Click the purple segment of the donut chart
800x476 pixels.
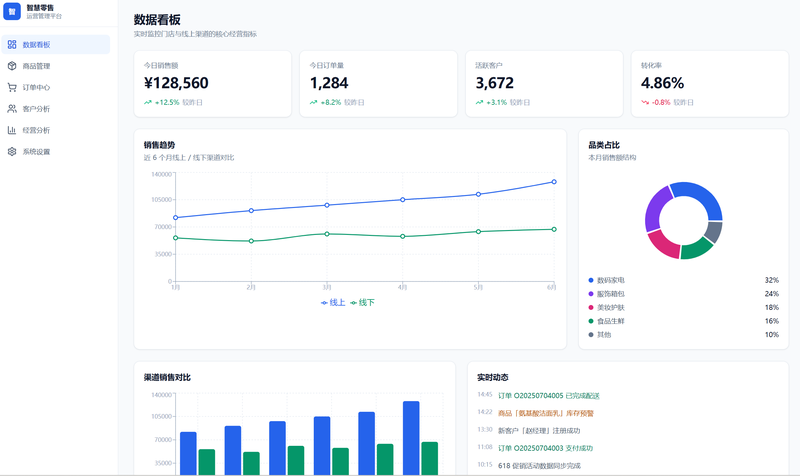coord(655,207)
